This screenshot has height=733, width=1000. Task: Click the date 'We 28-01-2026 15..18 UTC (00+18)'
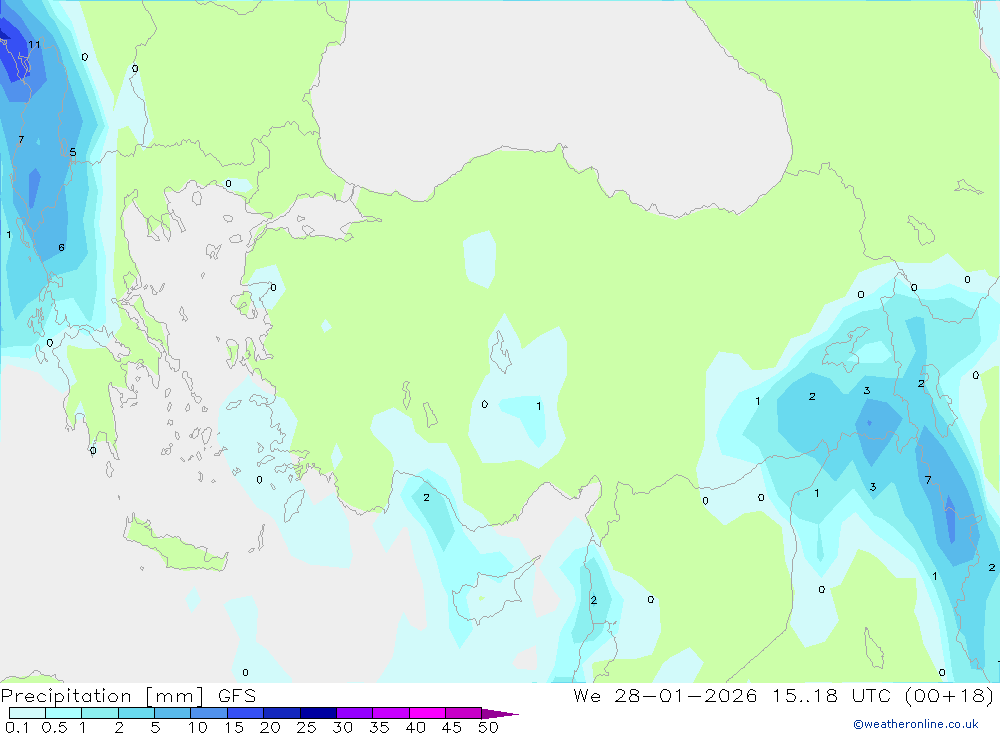coord(784,696)
